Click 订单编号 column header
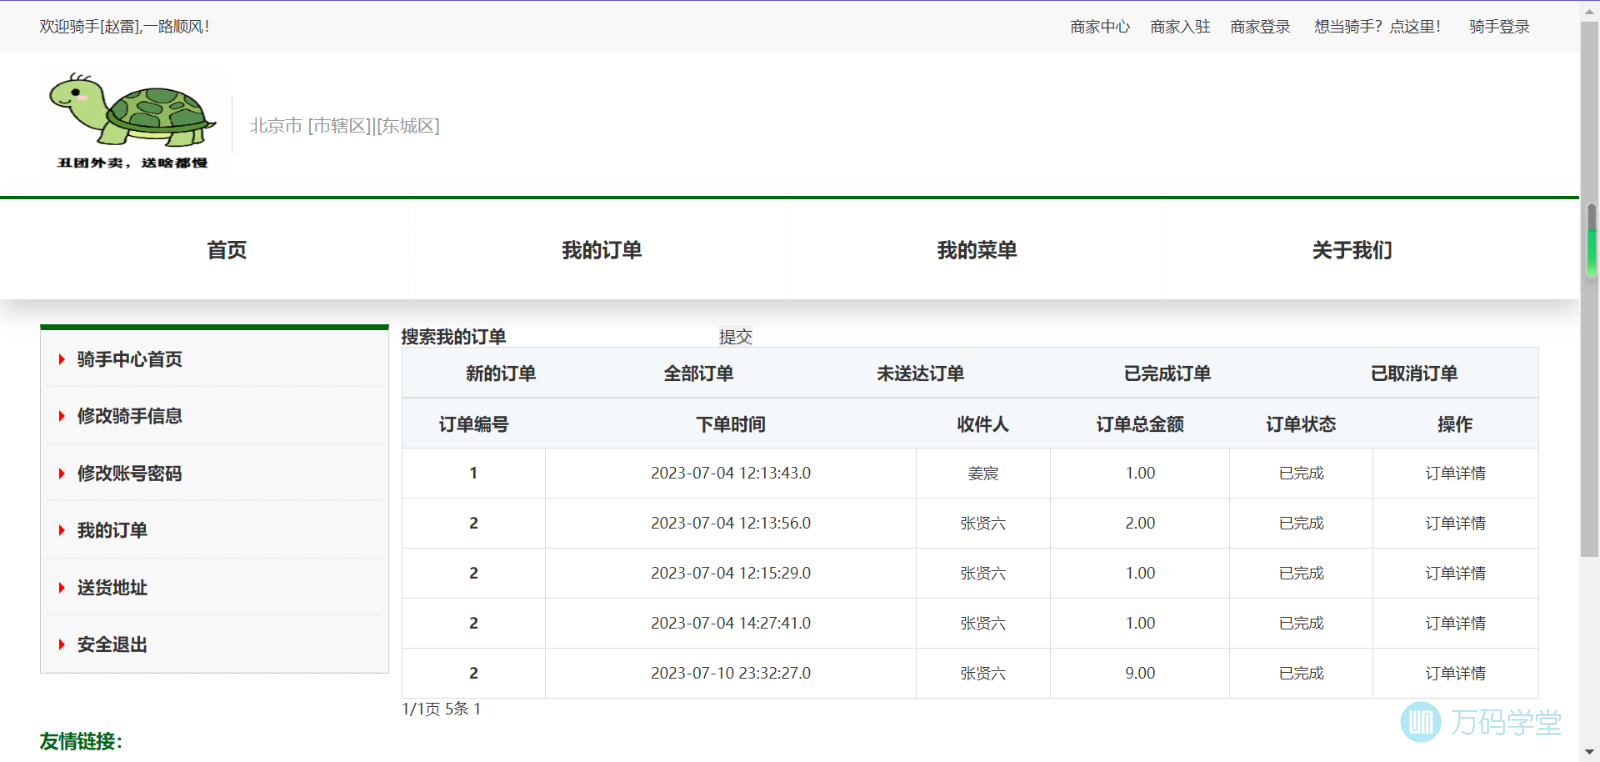This screenshot has height=762, width=1600. (x=474, y=425)
